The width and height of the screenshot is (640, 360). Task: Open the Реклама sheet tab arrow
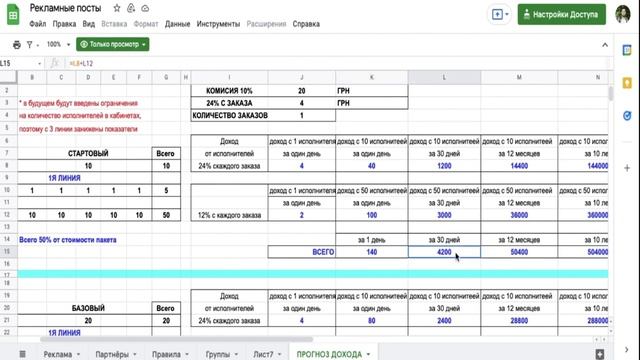(x=78, y=354)
